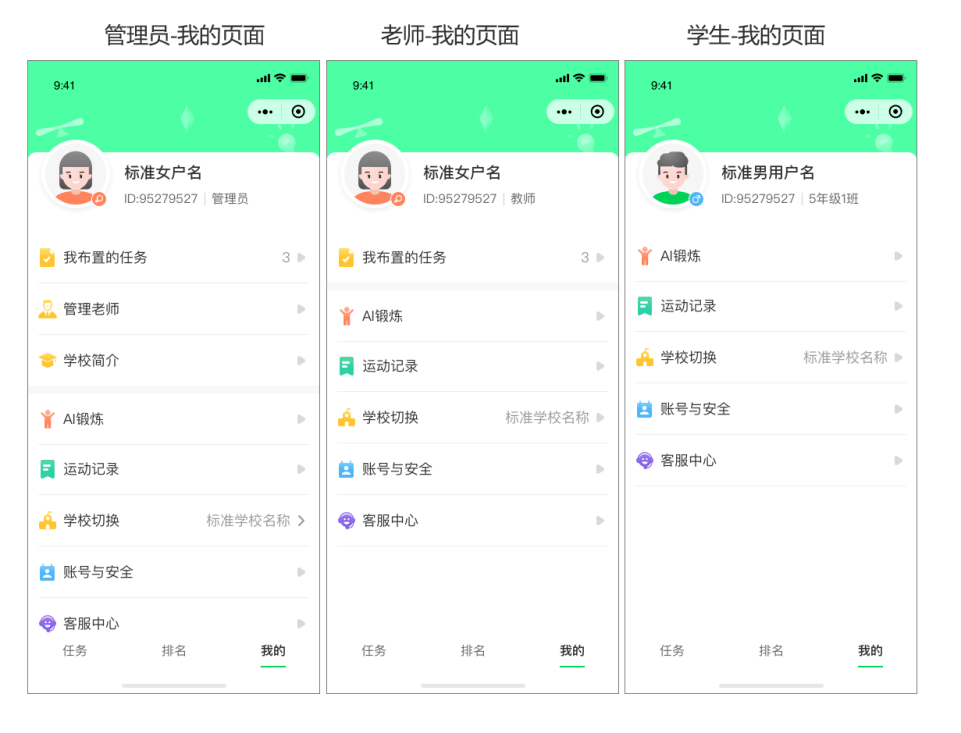Expand admin 学校切换 chevron
This screenshot has height=733, width=961.
pyautogui.click(x=302, y=521)
